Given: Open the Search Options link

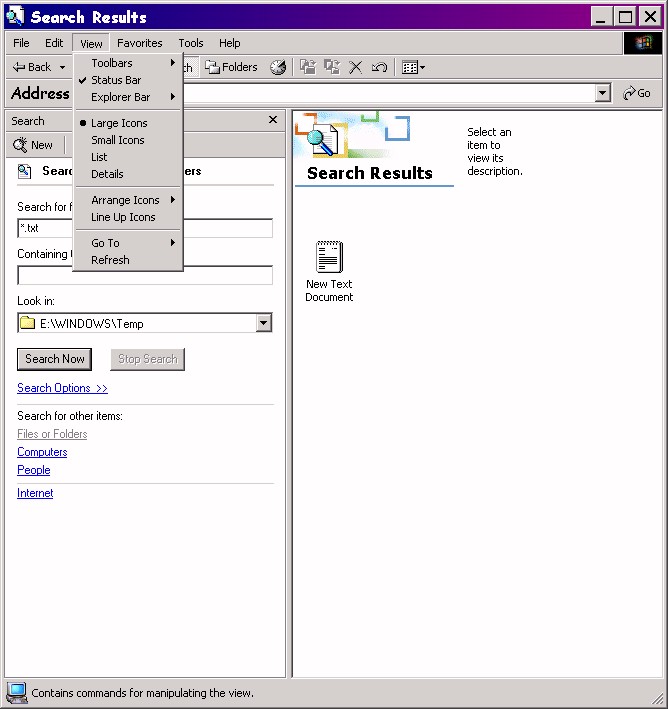Looking at the screenshot, I should pyautogui.click(x=62, y=388).
